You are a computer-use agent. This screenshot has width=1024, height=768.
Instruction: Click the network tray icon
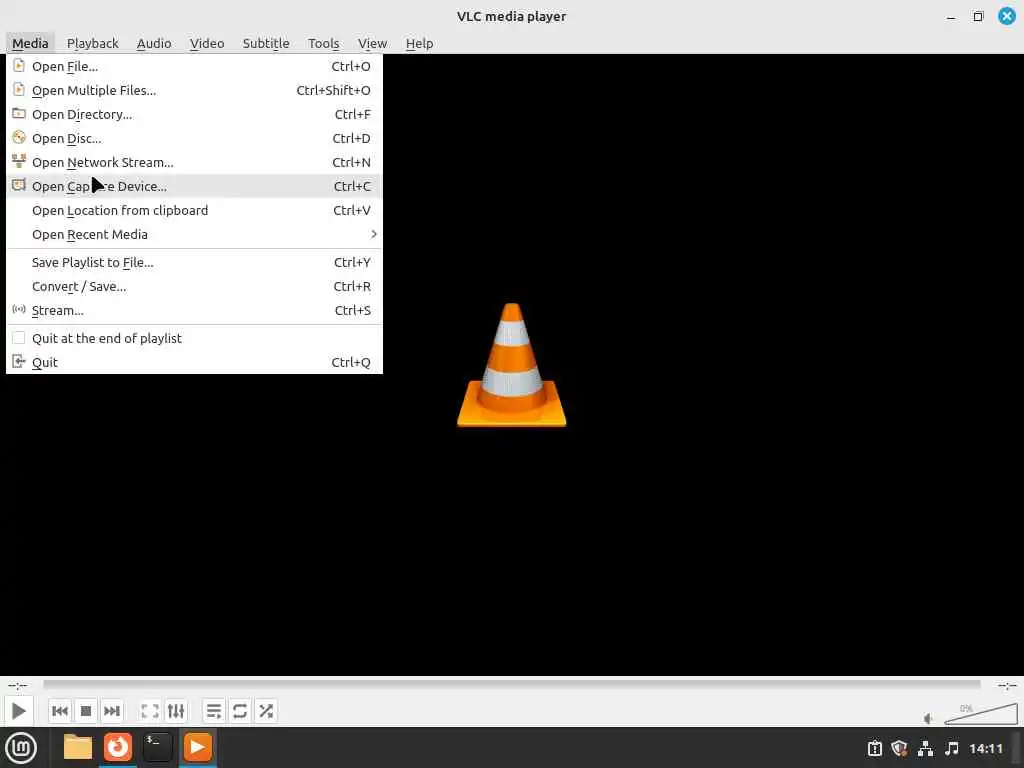[925, 748]
